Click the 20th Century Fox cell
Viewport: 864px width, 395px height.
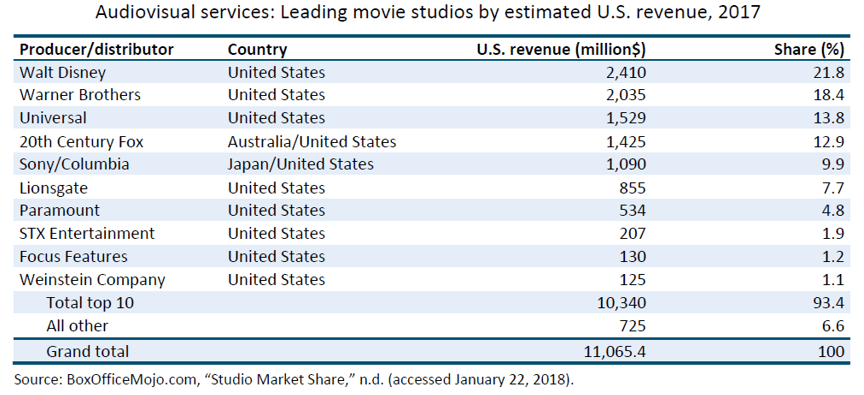point(81,142)
